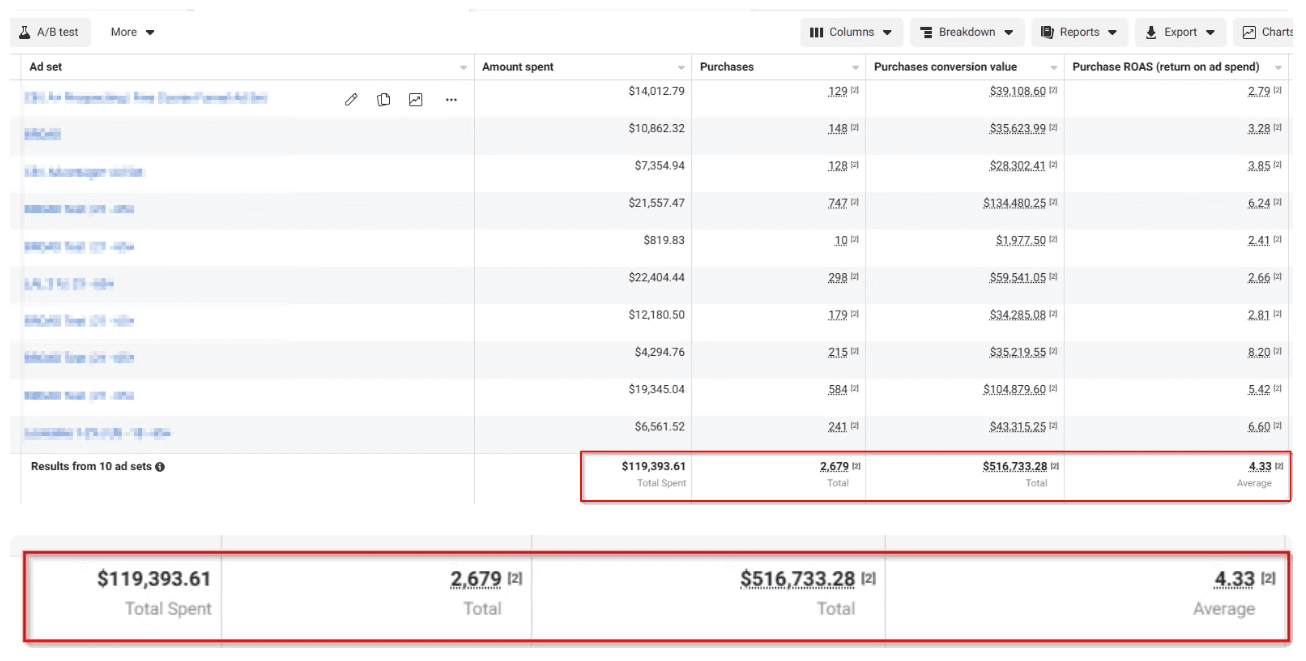Click the $35,623.99 conversion value

click(1017, 129)
